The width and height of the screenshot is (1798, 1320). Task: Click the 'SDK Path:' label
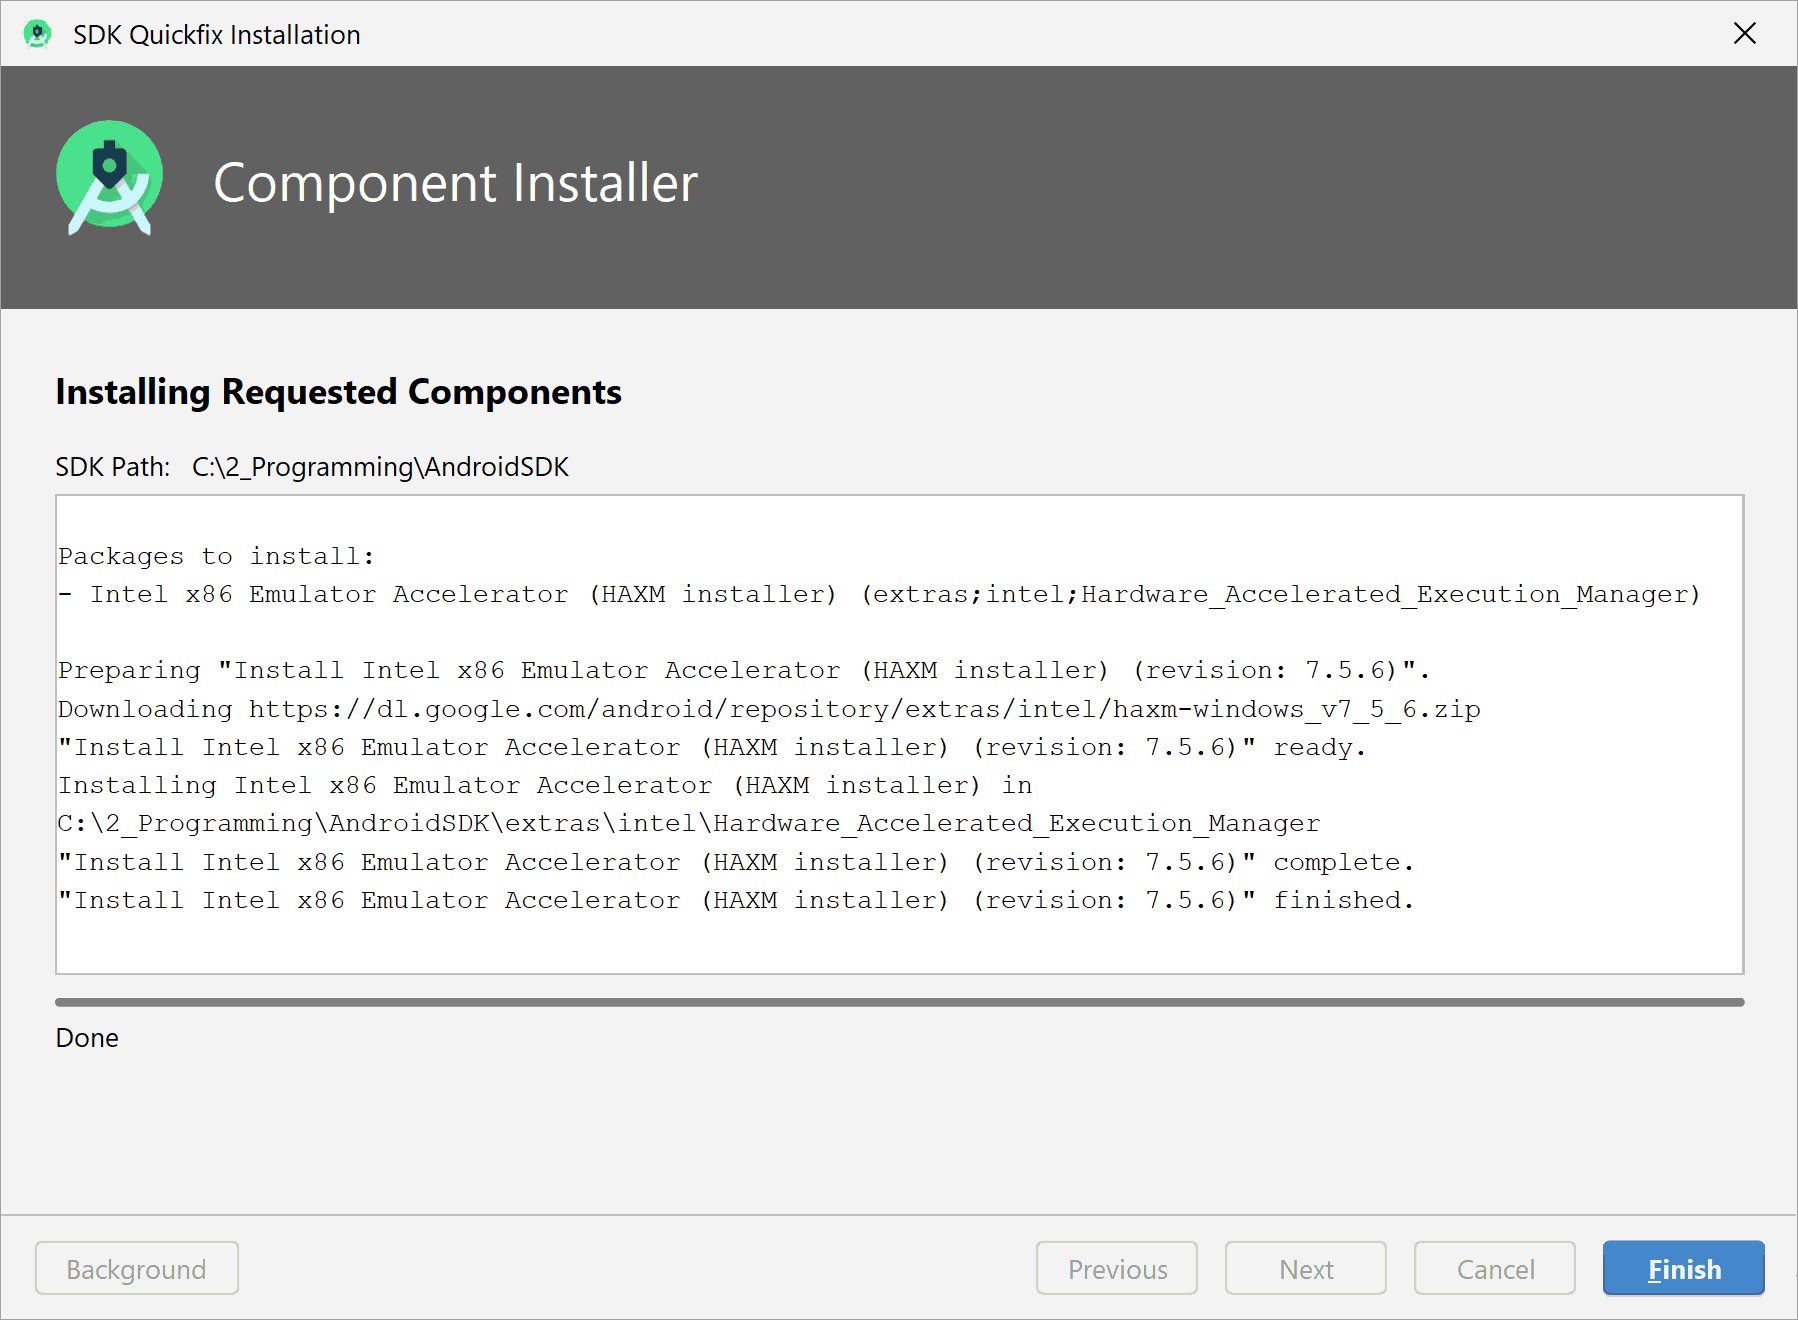coord(113,467)
